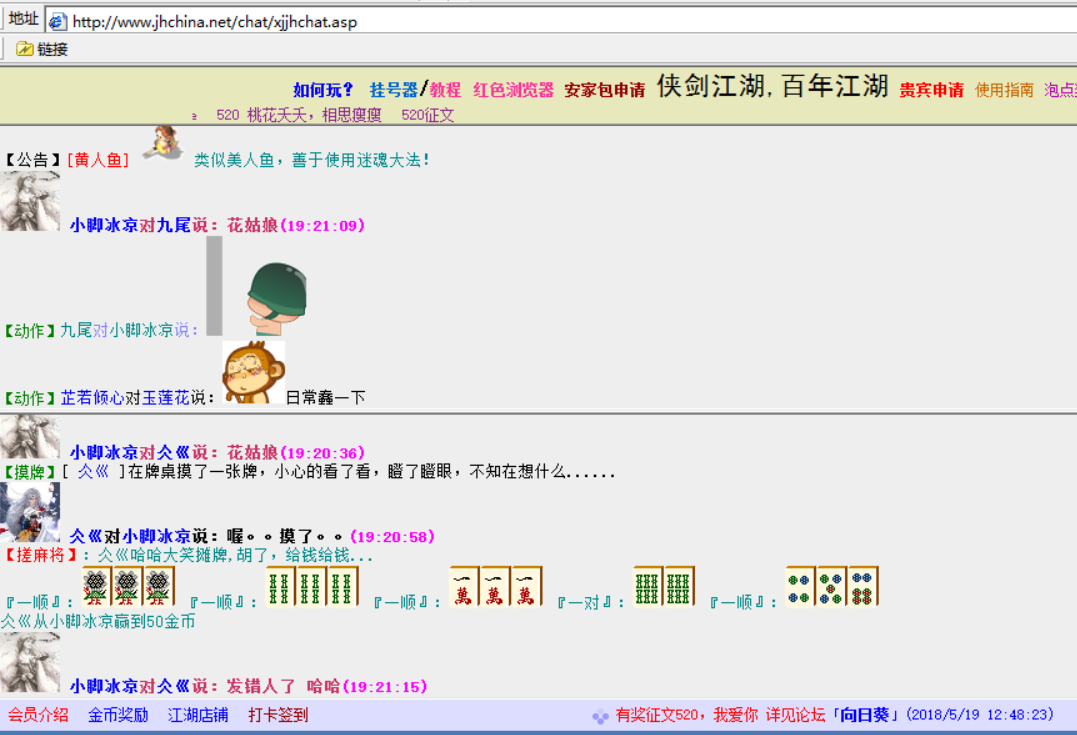Click the IE page icon in address bar

click(58, 22)
